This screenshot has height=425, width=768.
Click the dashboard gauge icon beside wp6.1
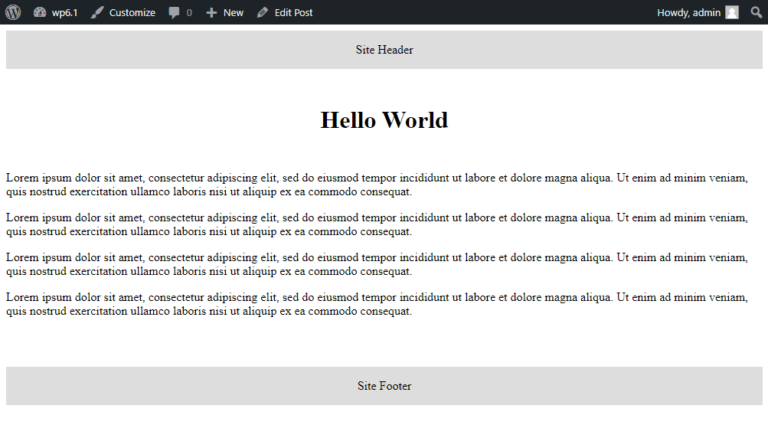[x=39, y=12]
